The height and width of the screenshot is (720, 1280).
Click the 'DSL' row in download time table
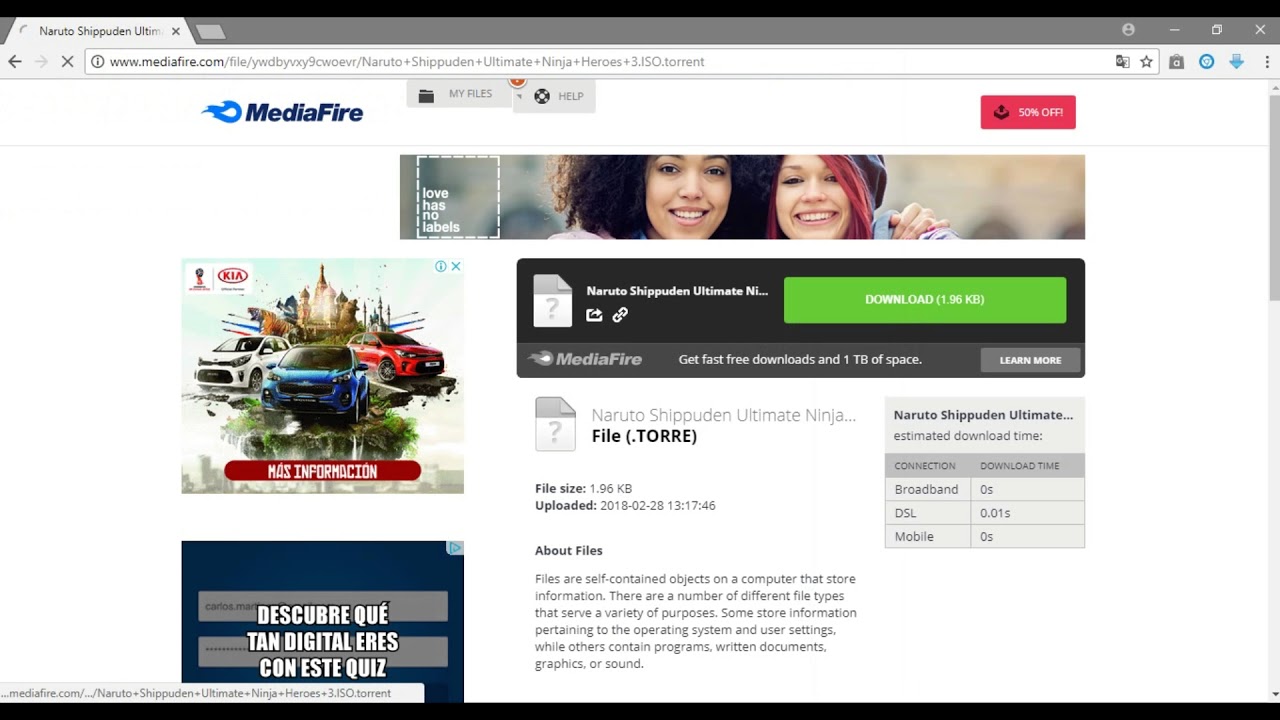(985, 513)
